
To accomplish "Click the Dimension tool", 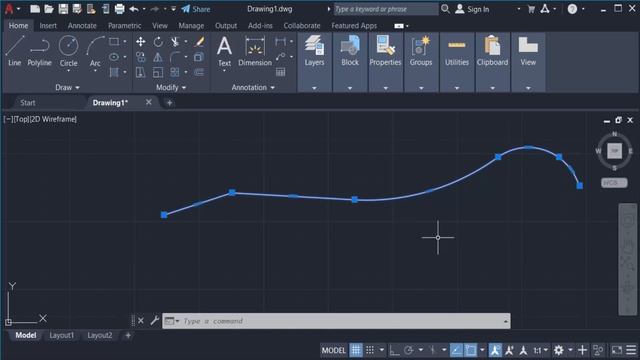I will [255, 51].
